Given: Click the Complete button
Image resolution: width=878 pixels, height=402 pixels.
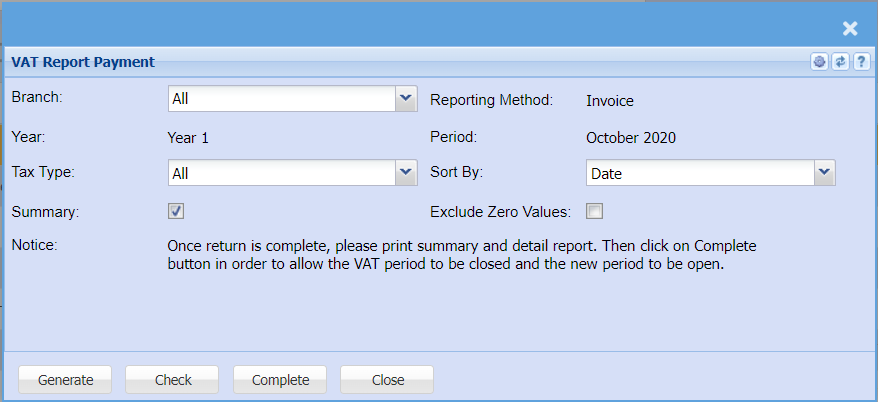Looking at the screenshot, I should pos(281,380).
